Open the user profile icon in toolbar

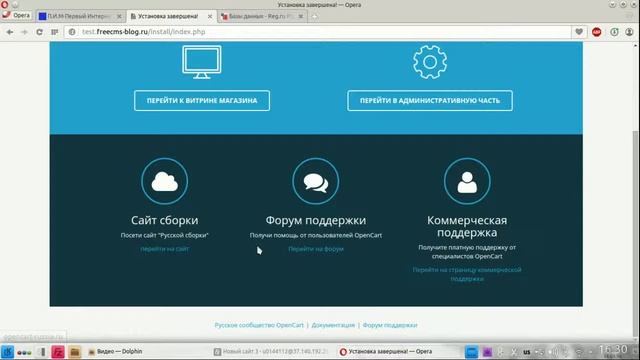point(629,32)
